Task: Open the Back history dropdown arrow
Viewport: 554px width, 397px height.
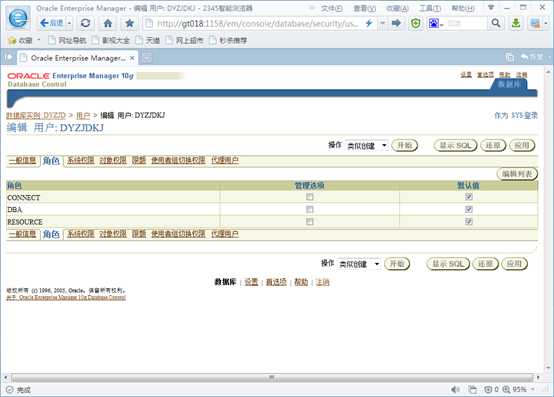Action: point(70,23)
